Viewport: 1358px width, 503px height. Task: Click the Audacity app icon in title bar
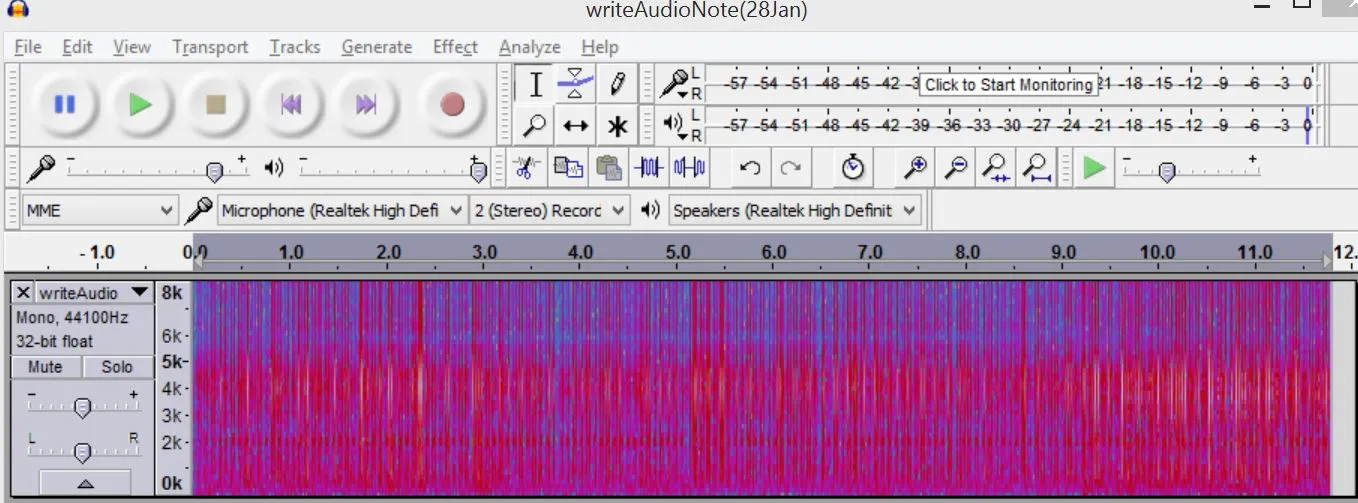[x=17, y=8]
